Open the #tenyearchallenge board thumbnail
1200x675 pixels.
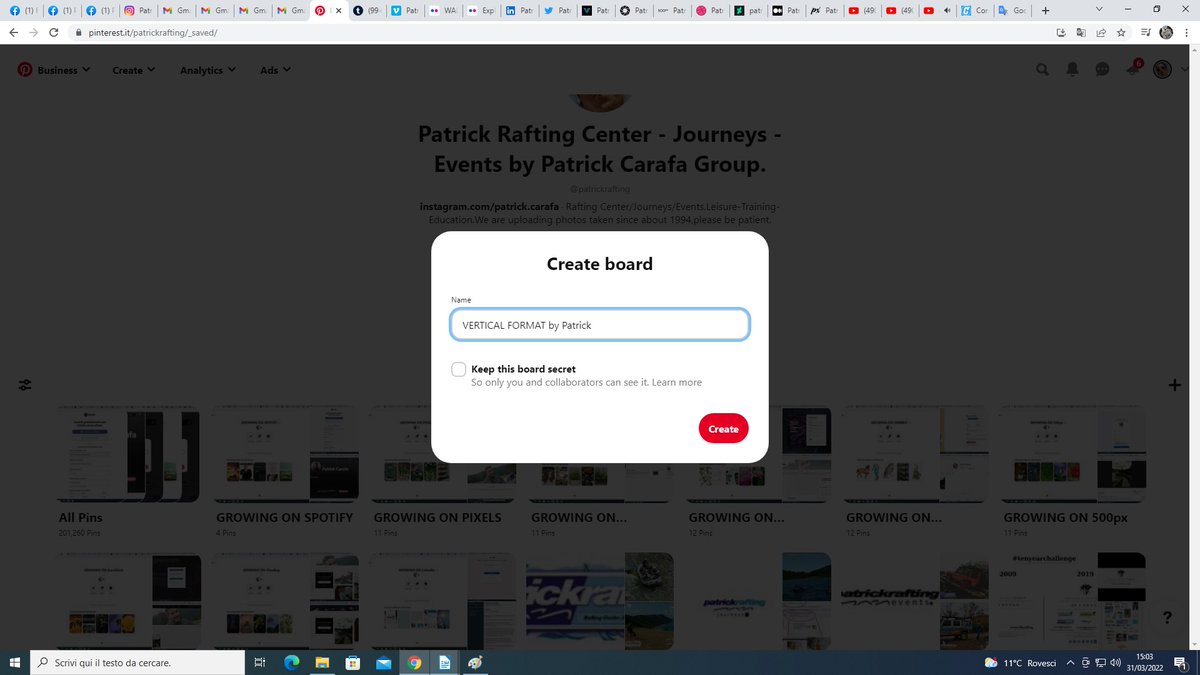click(1074, 600)
